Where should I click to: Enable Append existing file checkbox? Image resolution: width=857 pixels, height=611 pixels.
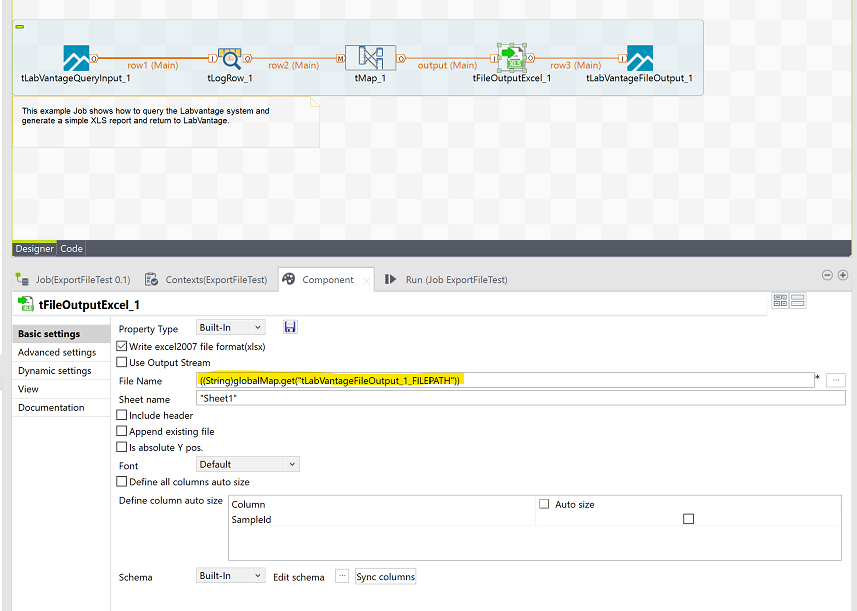click(x=122, y=431)
